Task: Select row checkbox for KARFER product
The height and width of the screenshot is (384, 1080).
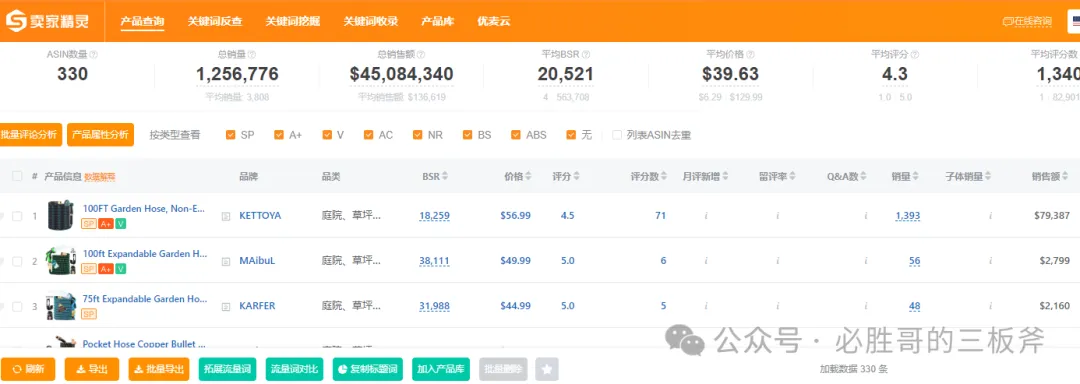Action: tap(17, 306)
